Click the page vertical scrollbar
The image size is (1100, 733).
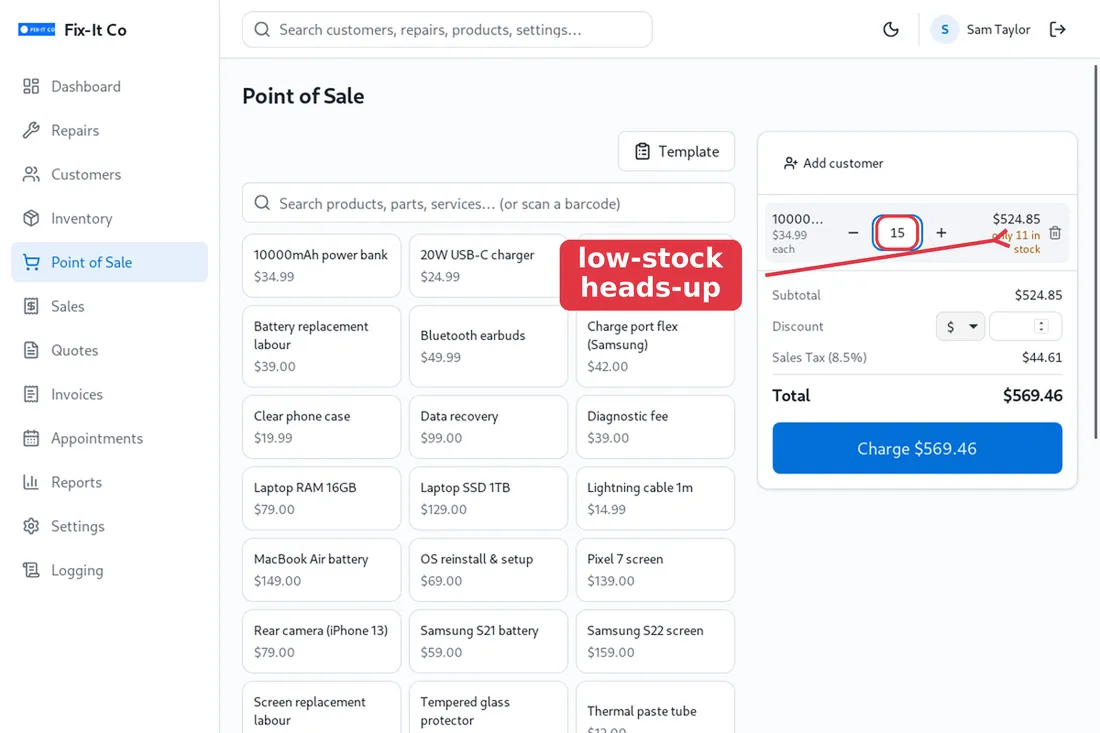pyautogui.click(x=1096, y=253)
